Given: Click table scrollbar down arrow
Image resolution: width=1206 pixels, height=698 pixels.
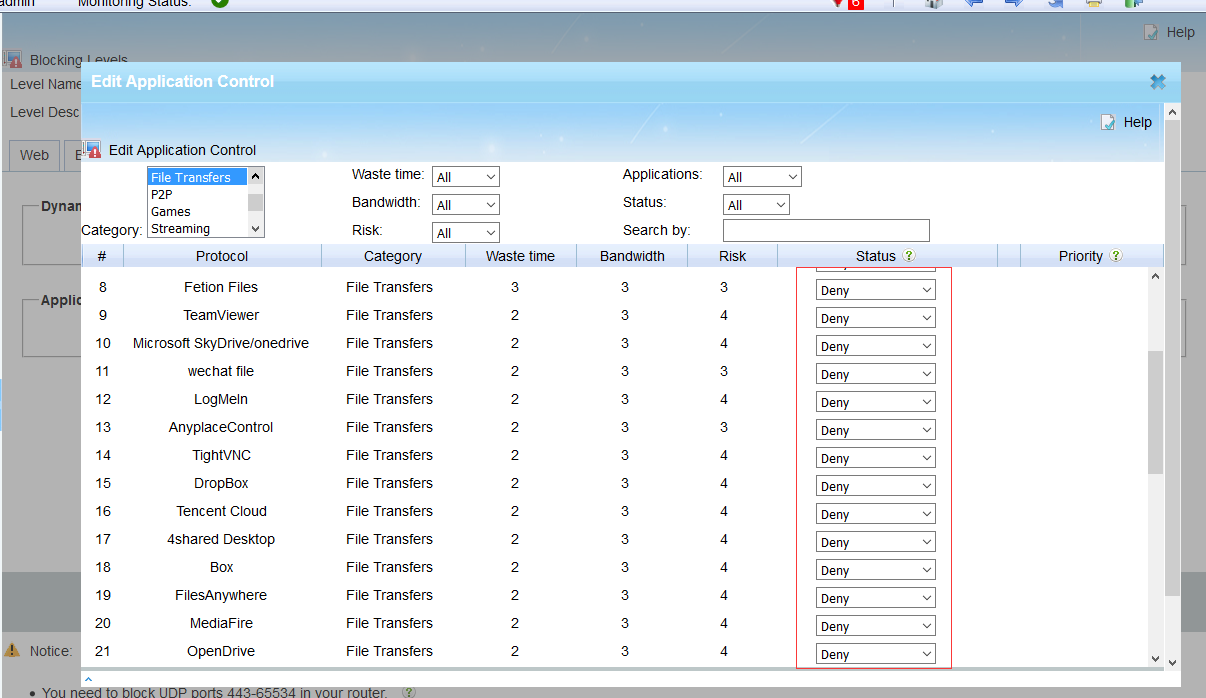Looking at the screenshot, I should pos(1156,659).
